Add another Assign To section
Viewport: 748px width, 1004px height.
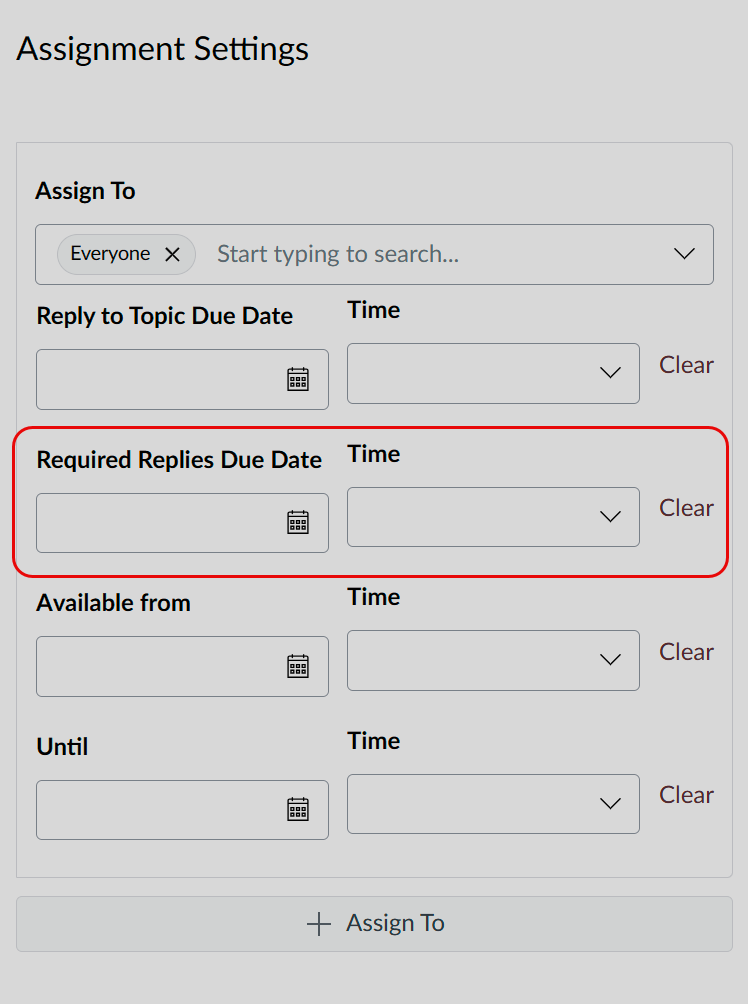click(374, 924)
